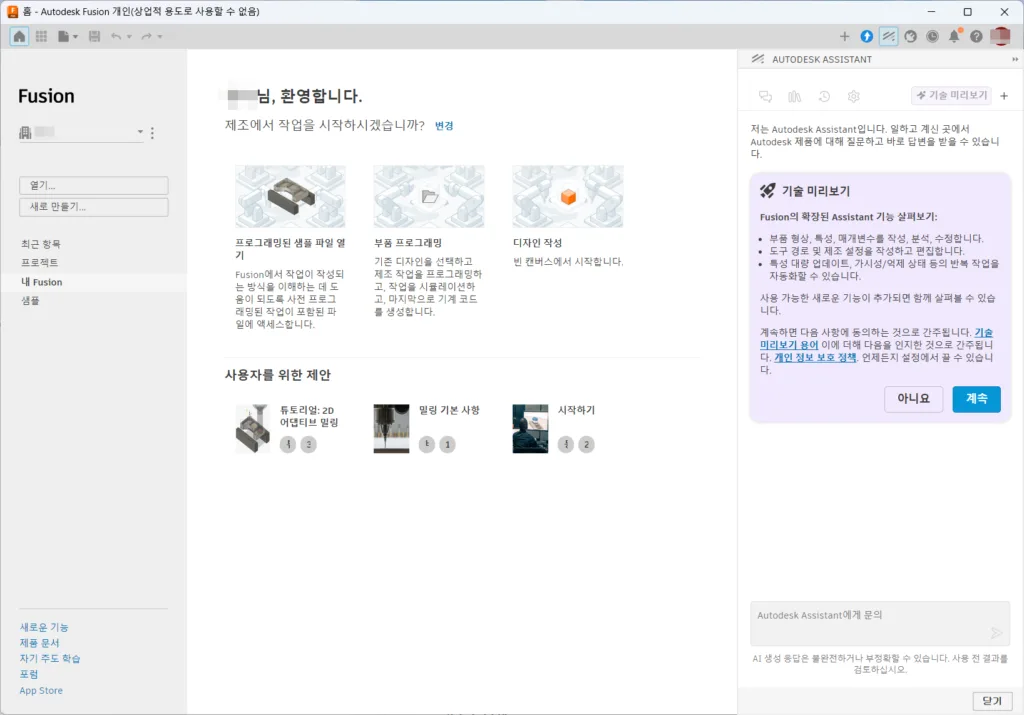Select 샘플 in the sidebar
The height and width of the screenshot is (715, 1024).
point(30,300)
